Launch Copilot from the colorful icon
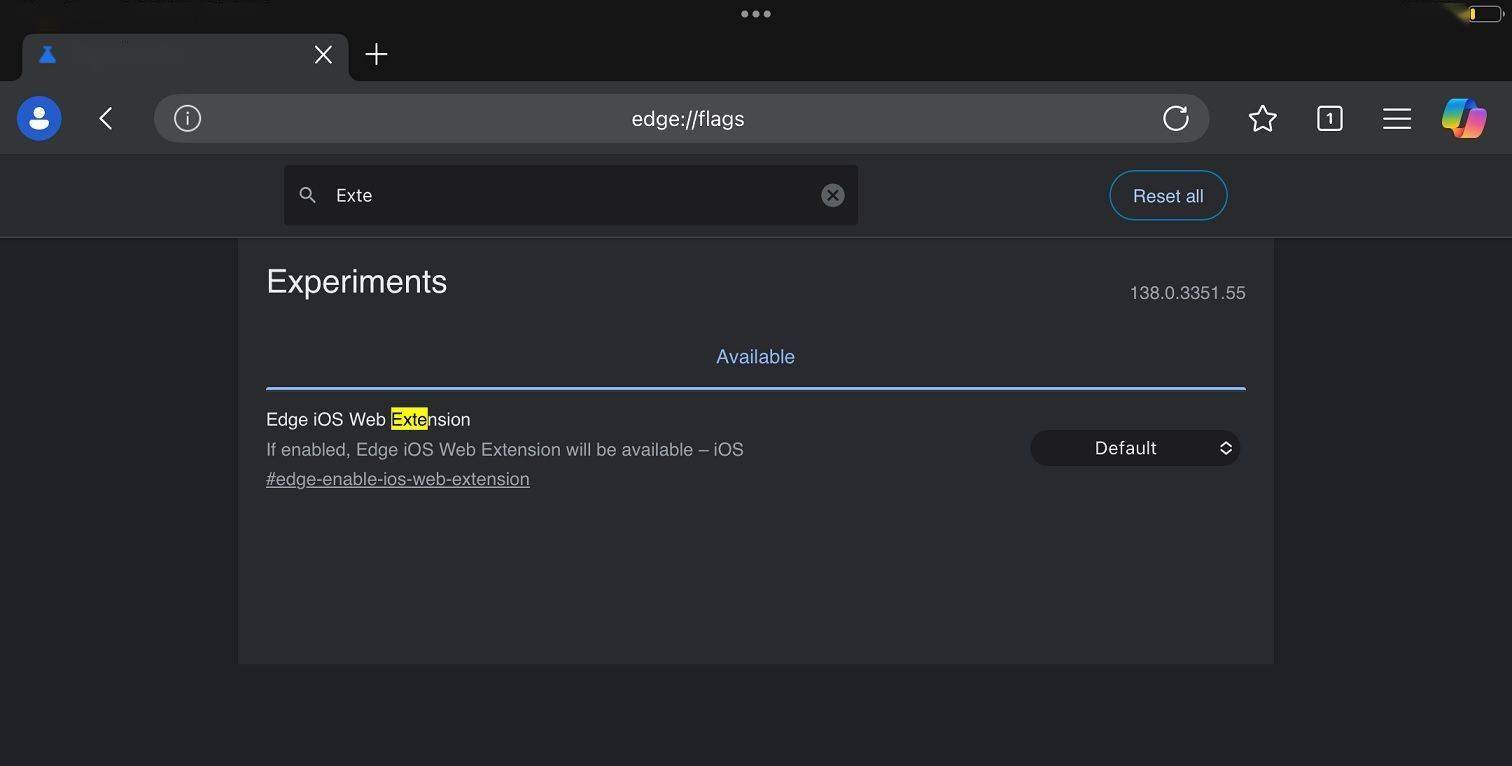This screenshot has width=1512, height=766. click(x=1464, y=118)
